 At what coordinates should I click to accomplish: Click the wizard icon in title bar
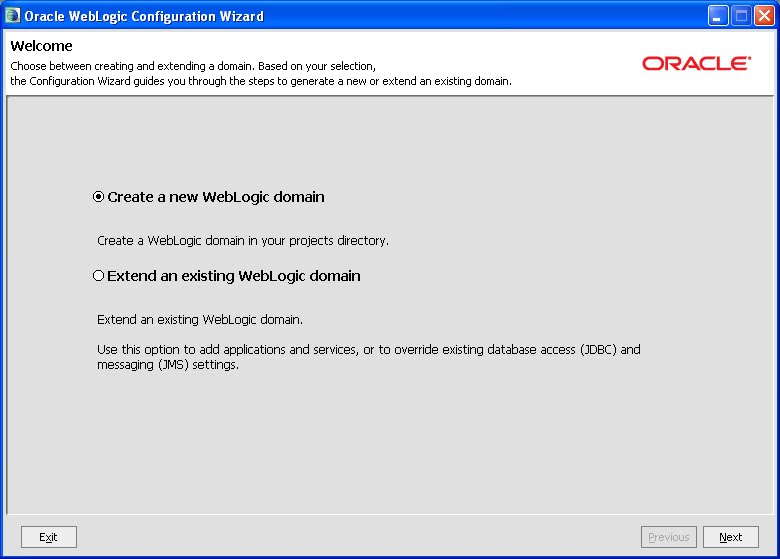(x=12, y=16)
